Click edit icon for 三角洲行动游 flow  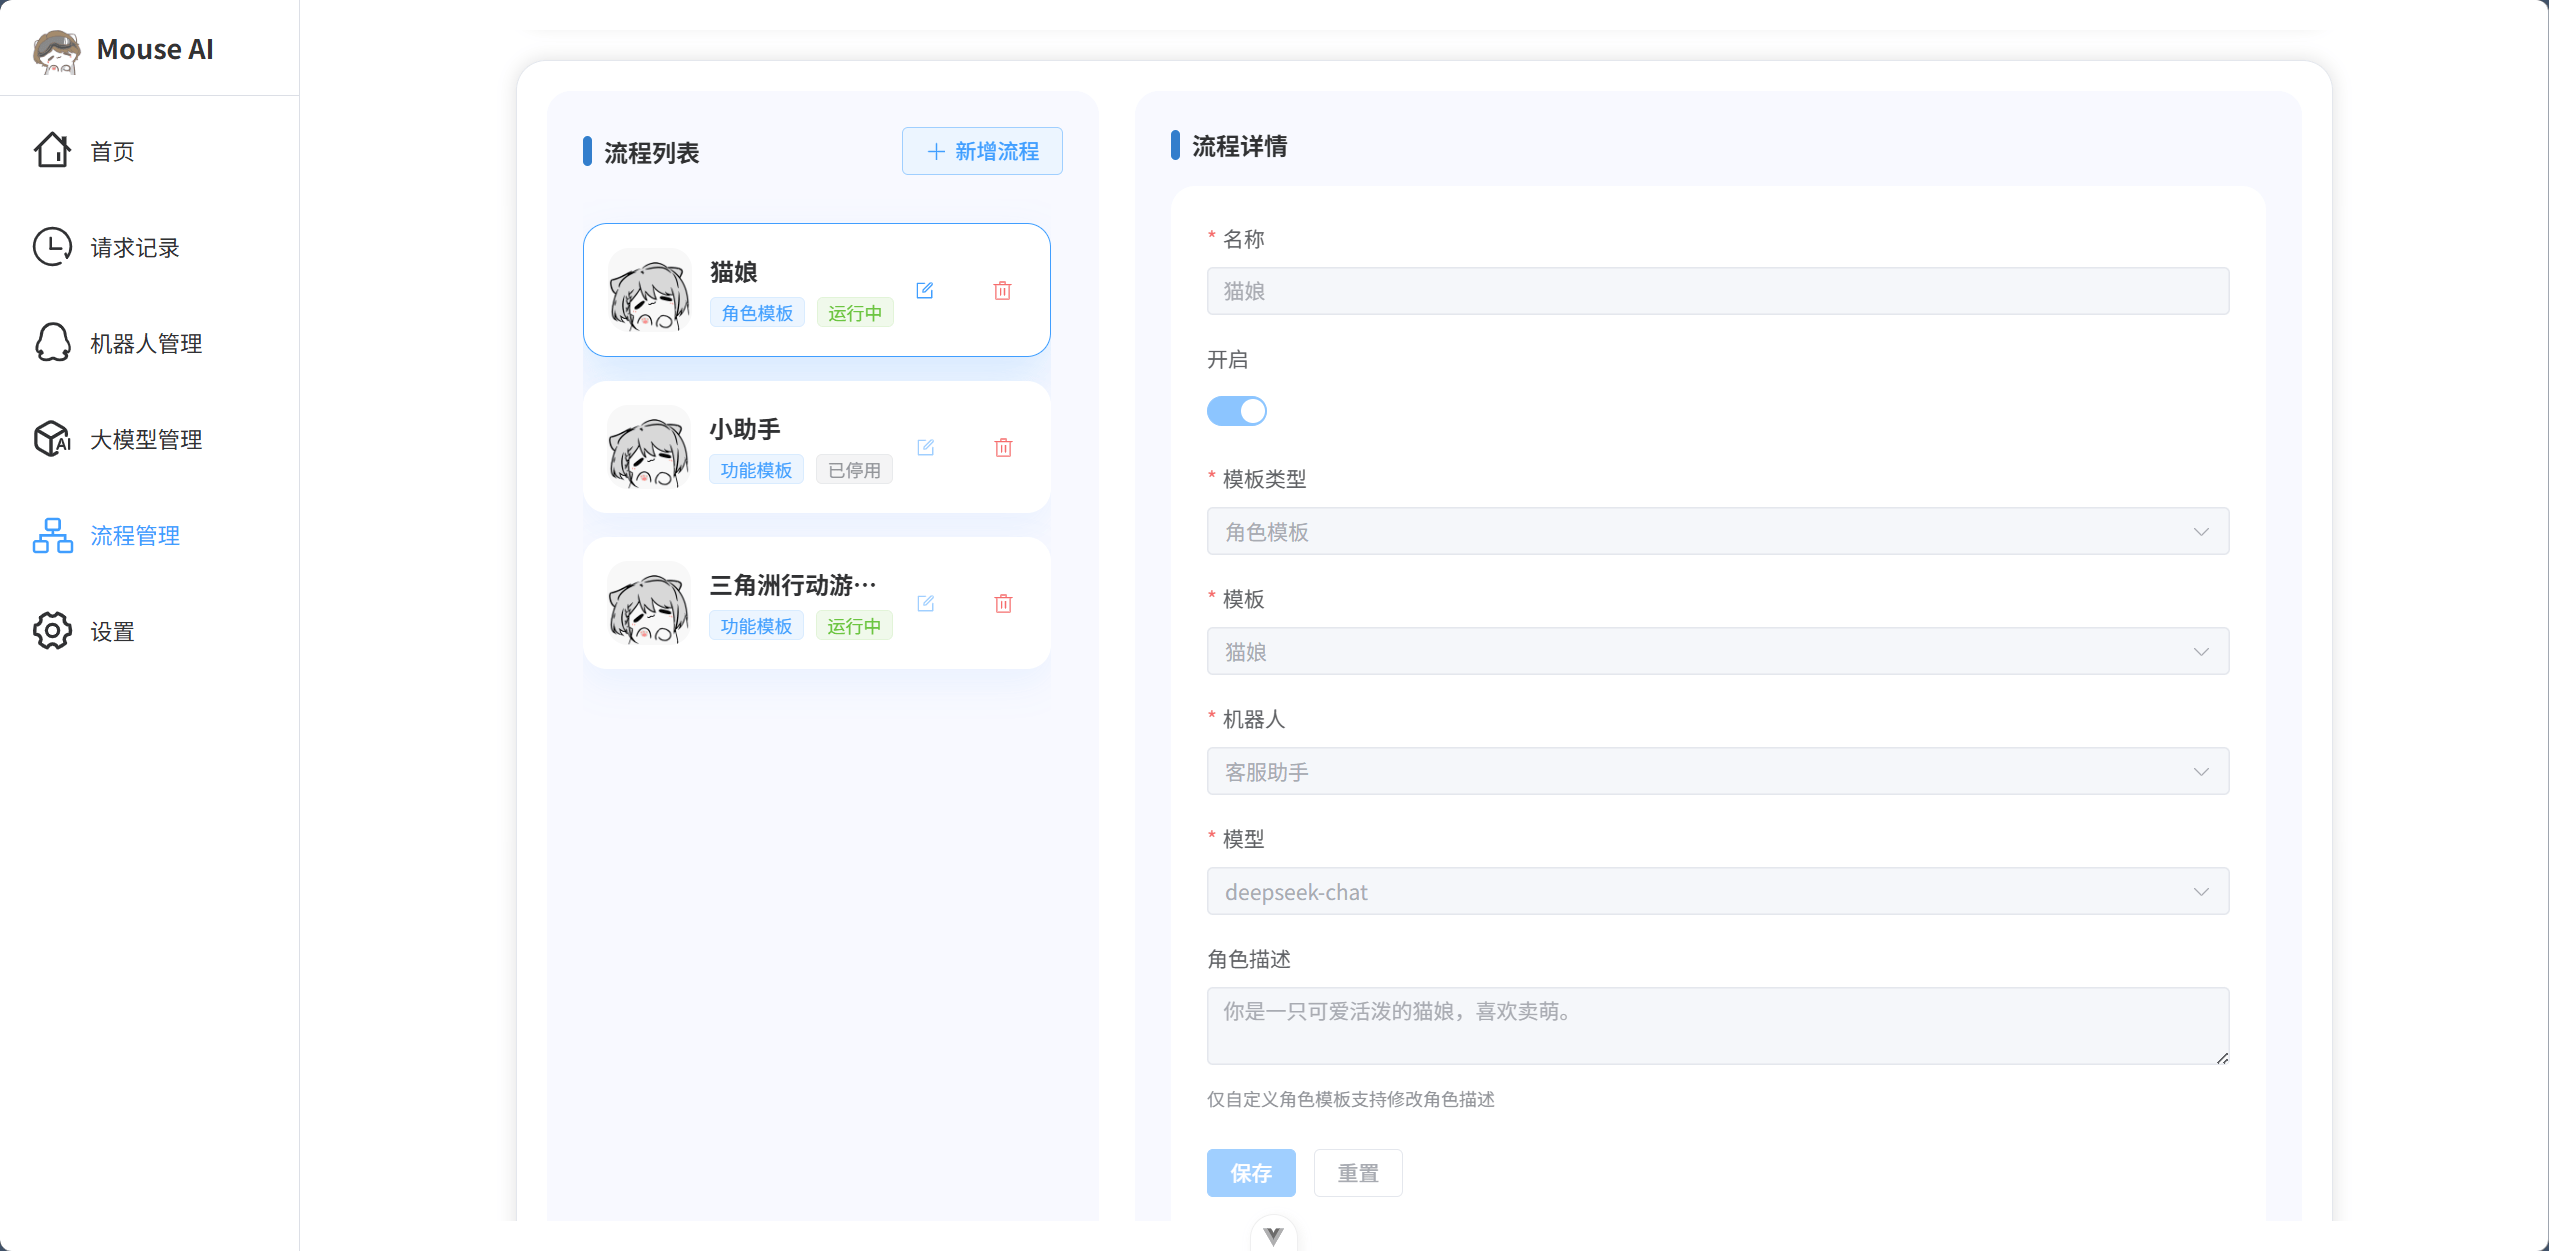pos(925,603)
